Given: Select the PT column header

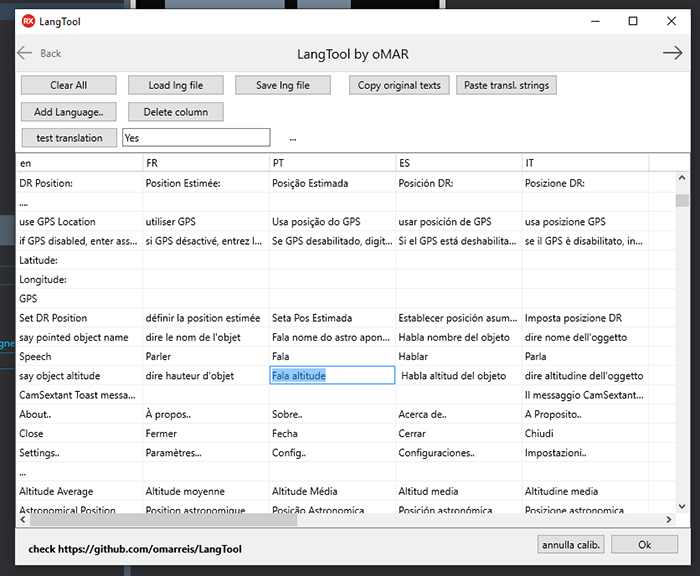Looking at the screenshot, I should [332, 163].
